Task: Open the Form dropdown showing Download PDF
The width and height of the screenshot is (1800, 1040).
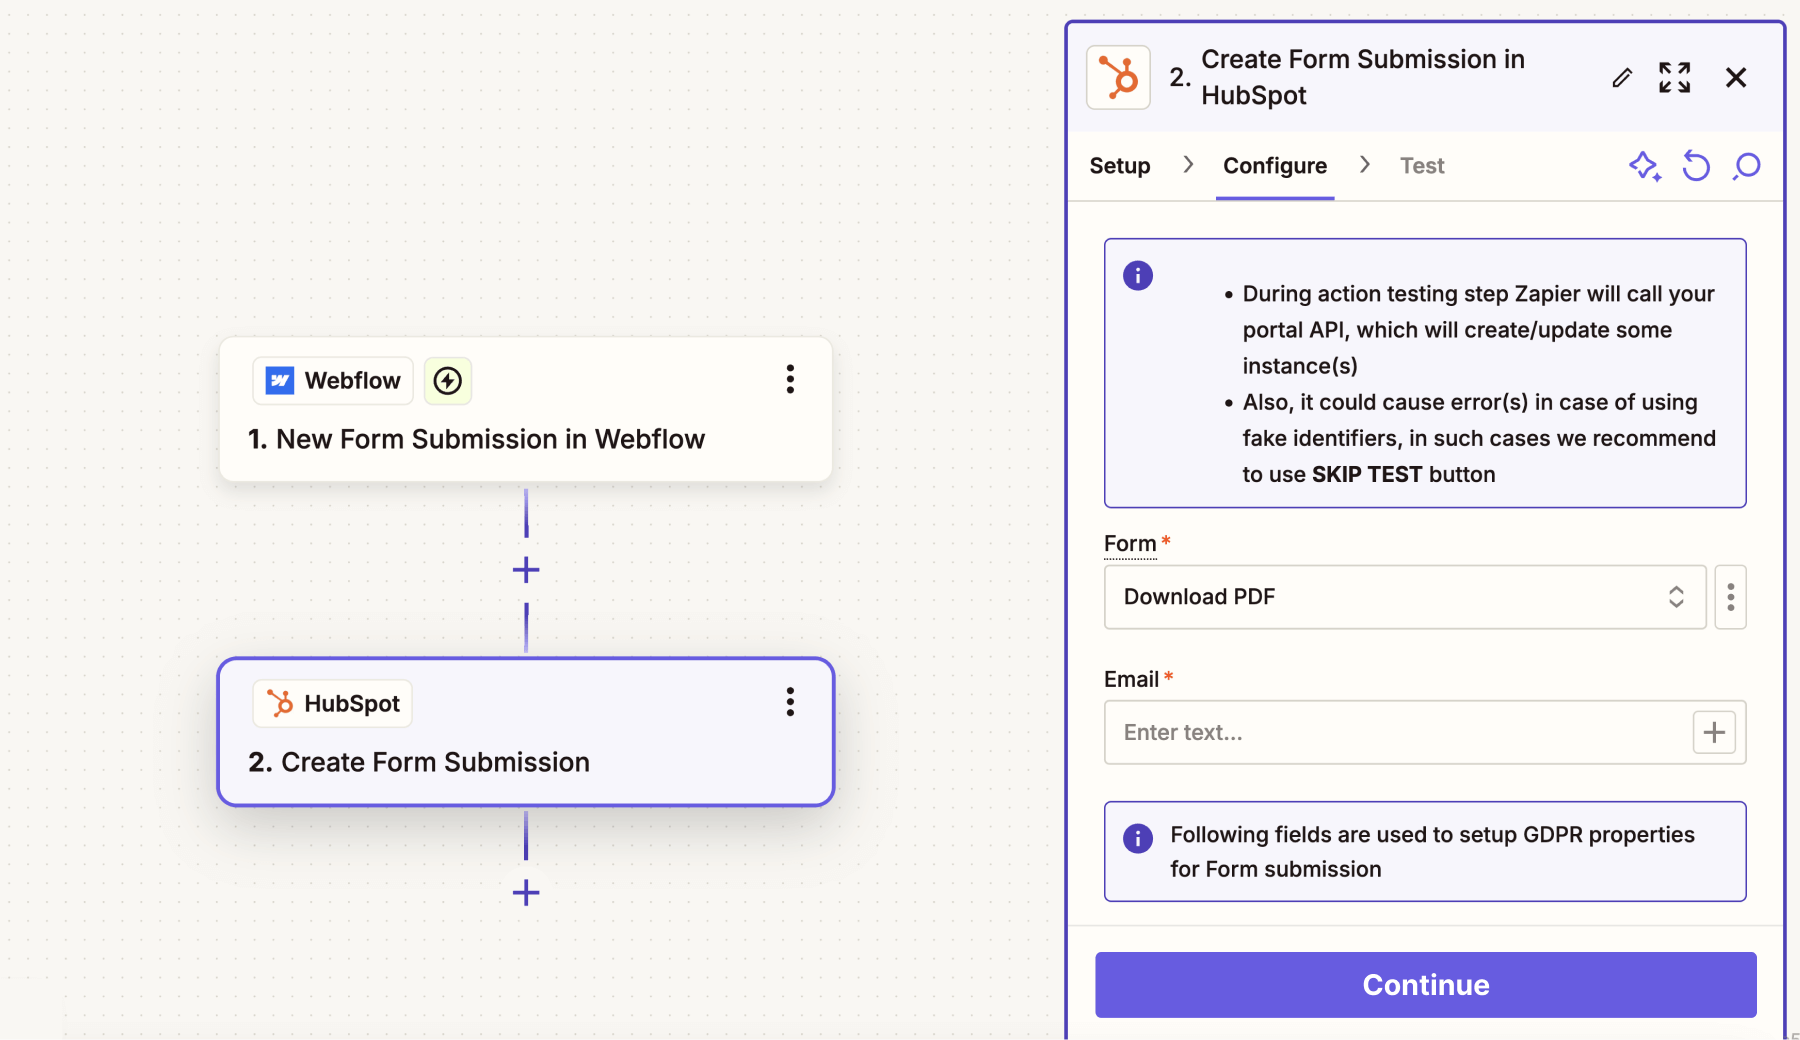Action: (1405, 597)
